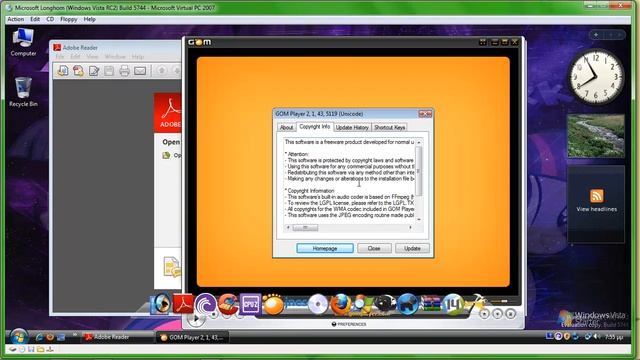
Task: Click GOM Player full screen icon in title bar
Action: pyautogui.click(x=483, y=42)
